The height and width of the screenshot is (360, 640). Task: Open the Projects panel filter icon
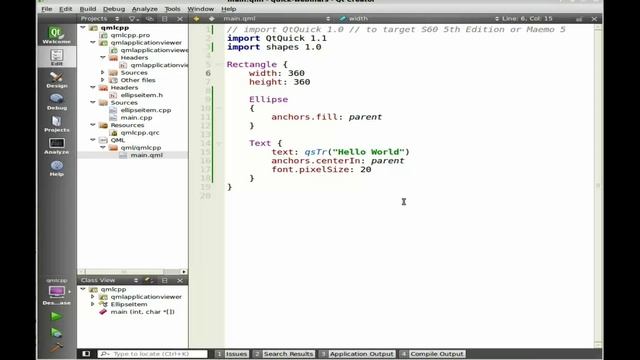tap(133, 19)
